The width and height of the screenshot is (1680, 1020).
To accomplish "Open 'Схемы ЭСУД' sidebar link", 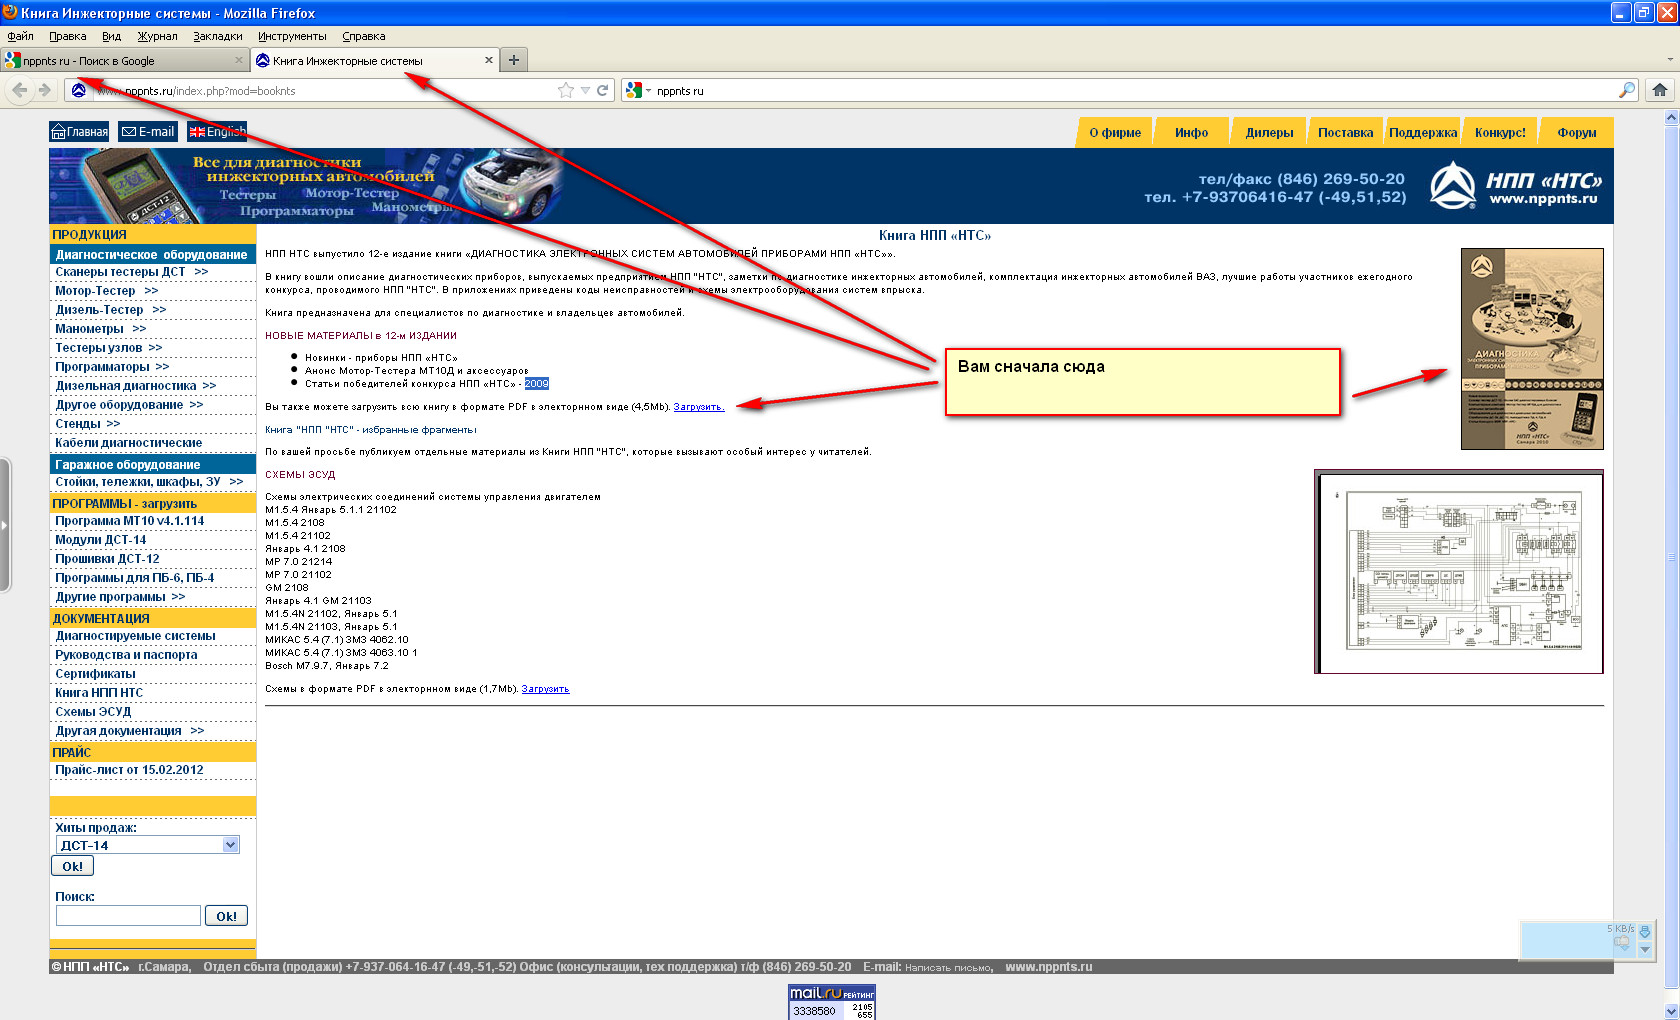I will [x=93, y=712].
